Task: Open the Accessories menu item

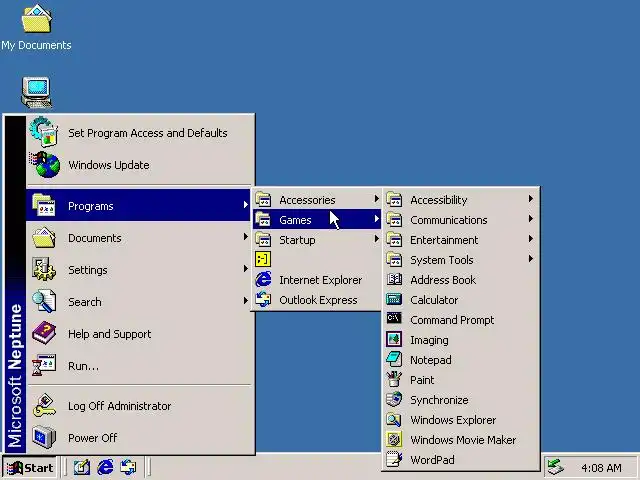Action: click(317, 200)
